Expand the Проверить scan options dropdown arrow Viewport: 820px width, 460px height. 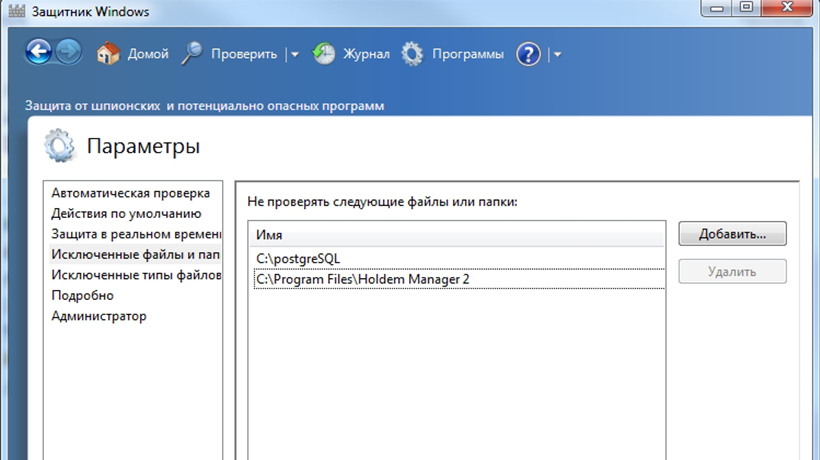295,54
